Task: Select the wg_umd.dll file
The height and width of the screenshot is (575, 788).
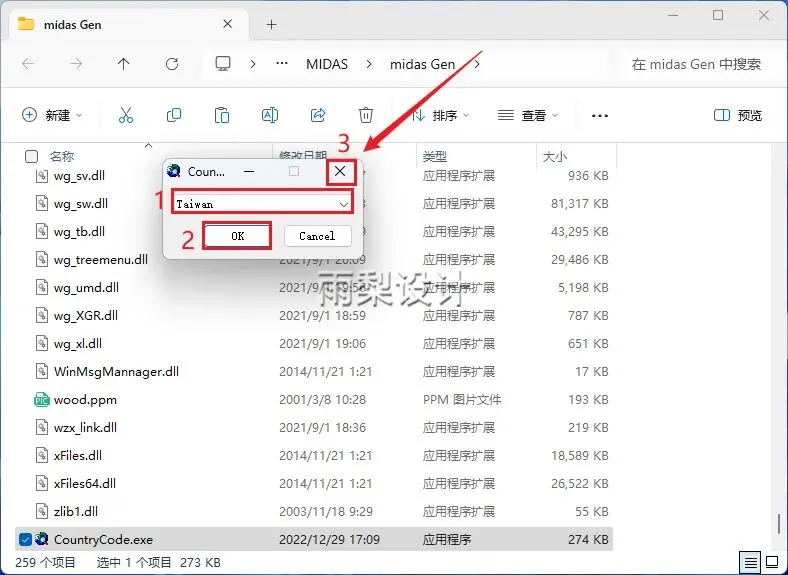Action: [86, 288]
